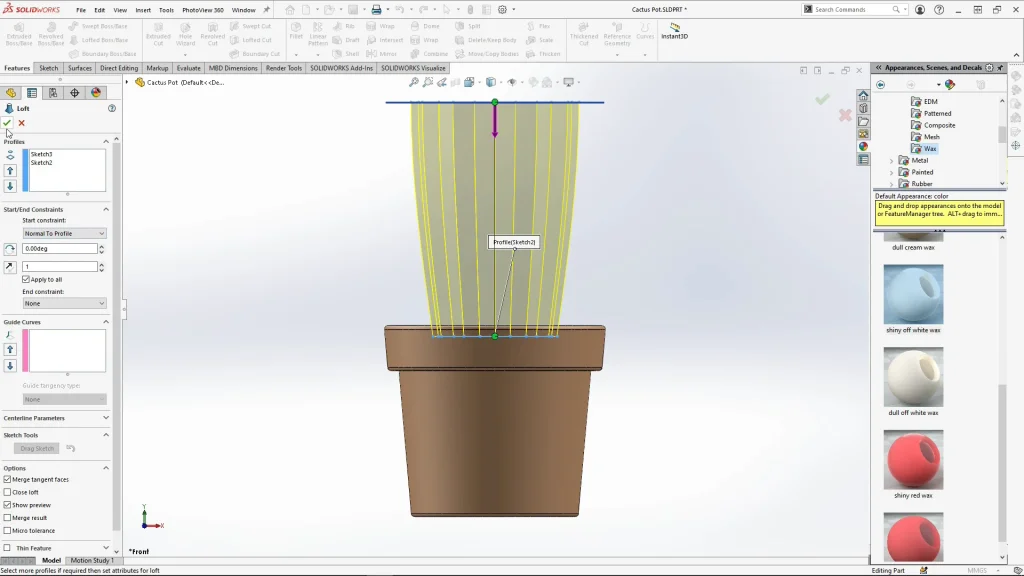This screenshot has width=1024, height=576.
Task: Pick the shiny red wax appearance swatch
Action: 913,460
